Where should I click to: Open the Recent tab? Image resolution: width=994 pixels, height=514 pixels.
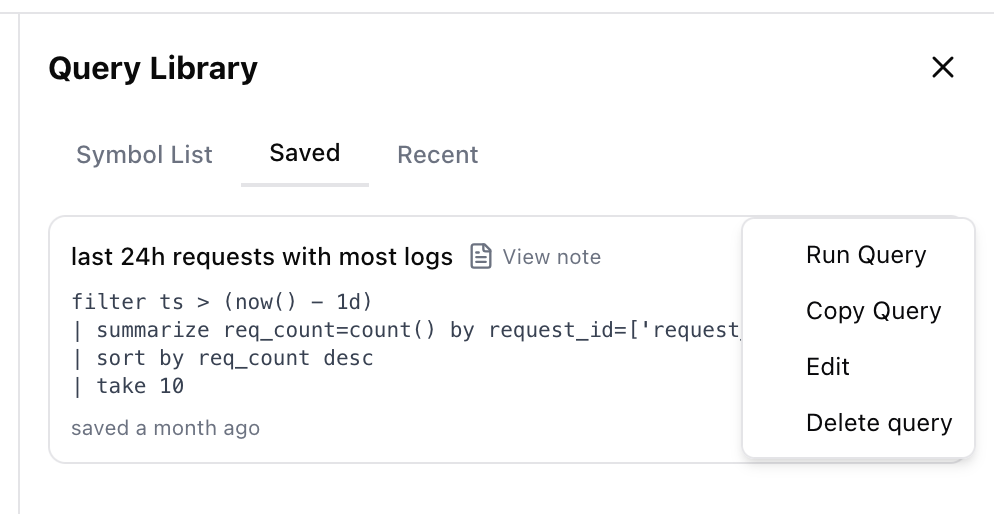[437, 155]
